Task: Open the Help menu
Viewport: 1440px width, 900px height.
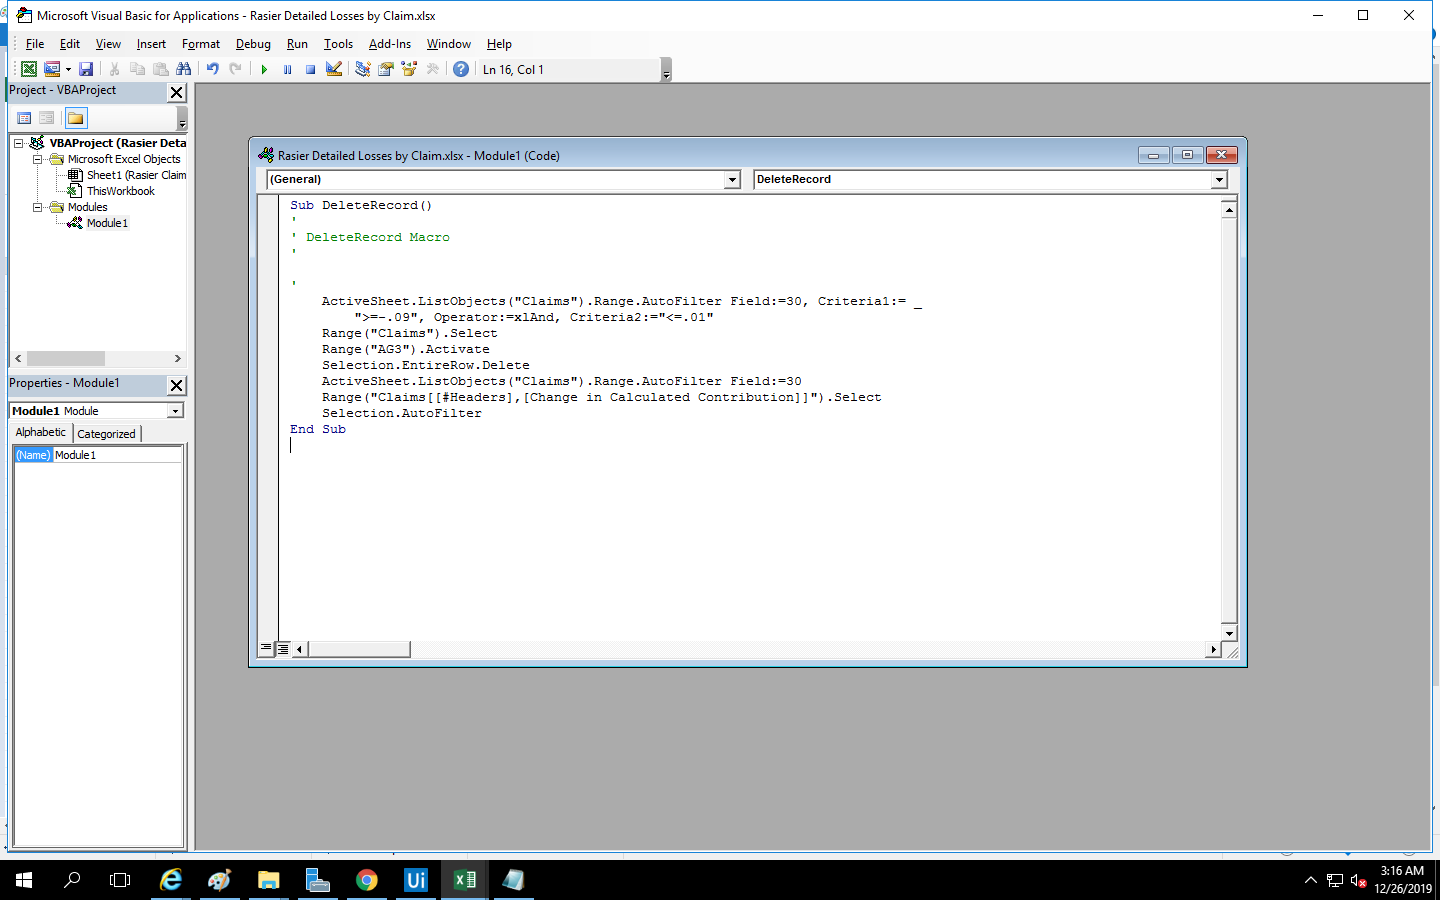Action: (x=499, y=44)
